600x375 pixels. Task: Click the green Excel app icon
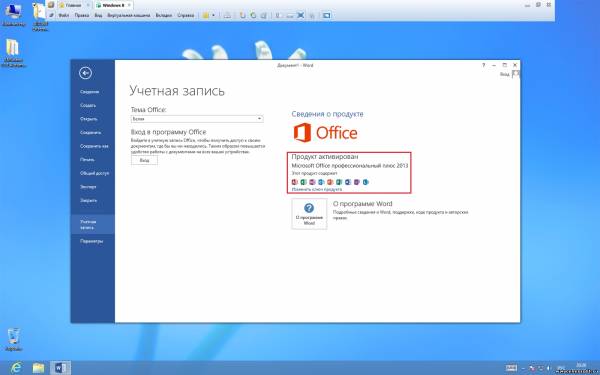(303, 182)
